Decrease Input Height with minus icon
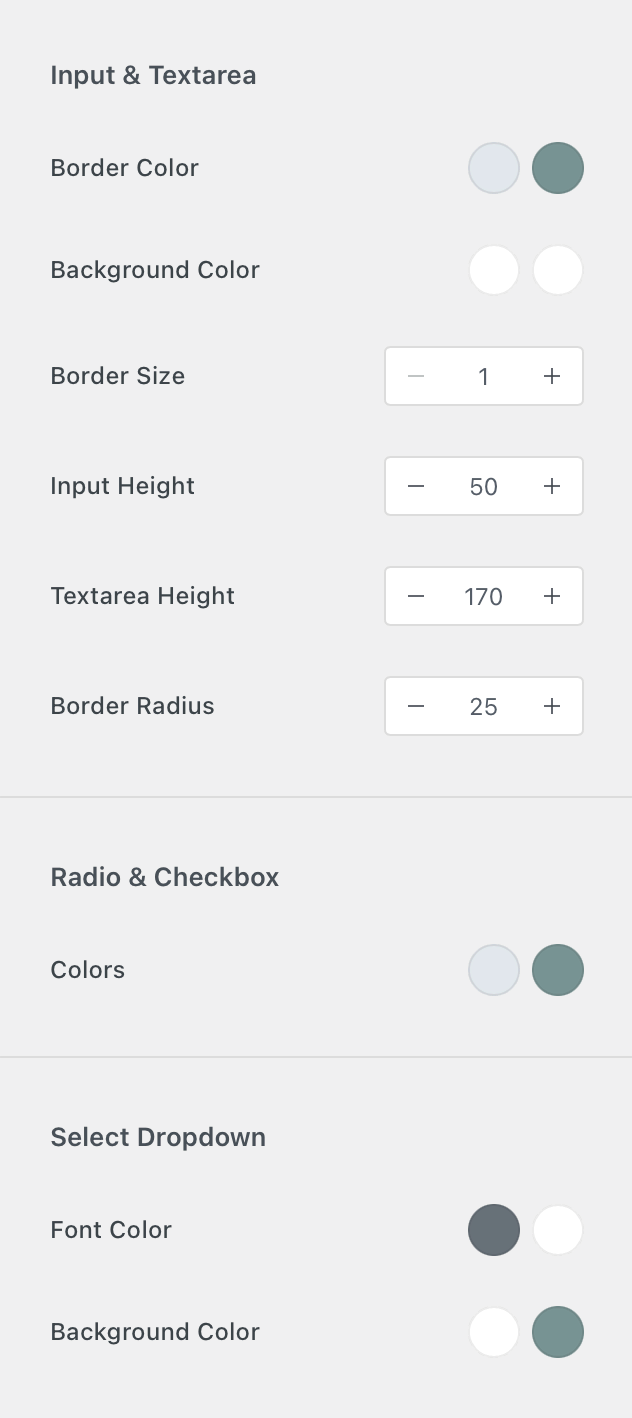632x1418 pixels. [x=416, y=486]
